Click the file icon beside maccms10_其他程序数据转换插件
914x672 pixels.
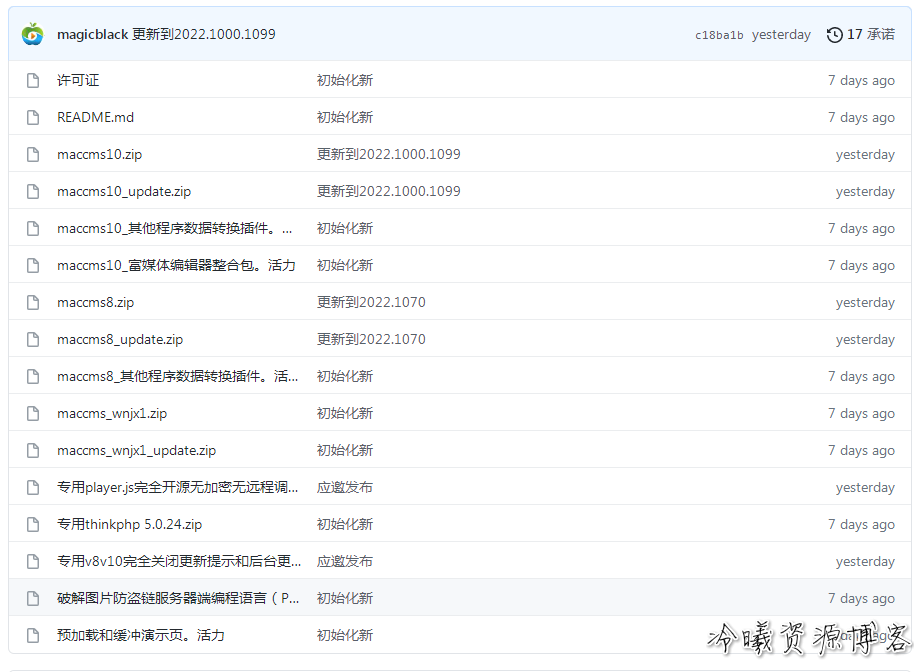tap(33, 228)
